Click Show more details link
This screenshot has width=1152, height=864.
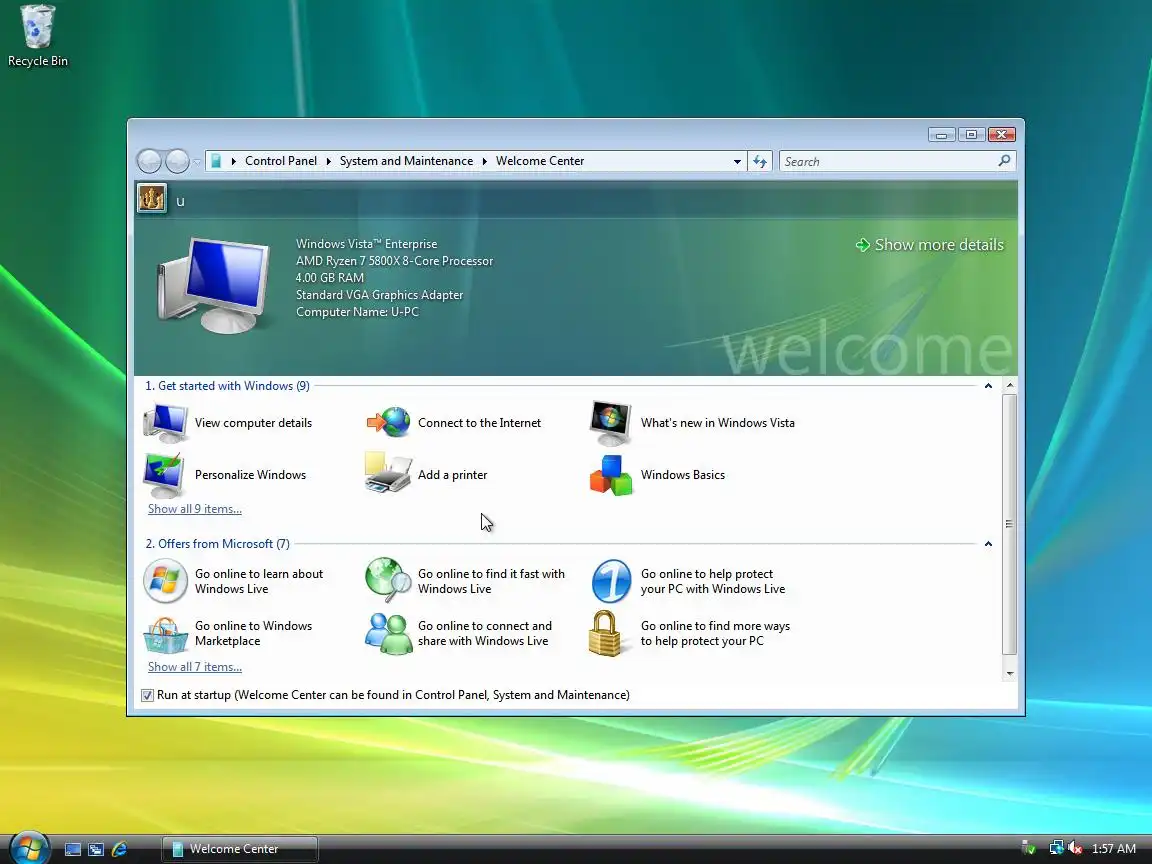tap(930, 245)
